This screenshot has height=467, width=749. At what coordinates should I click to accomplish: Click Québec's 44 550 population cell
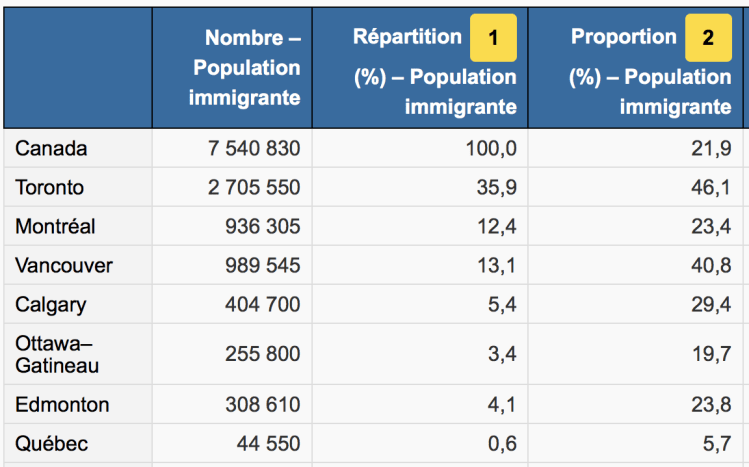click(x=268, y=444)
